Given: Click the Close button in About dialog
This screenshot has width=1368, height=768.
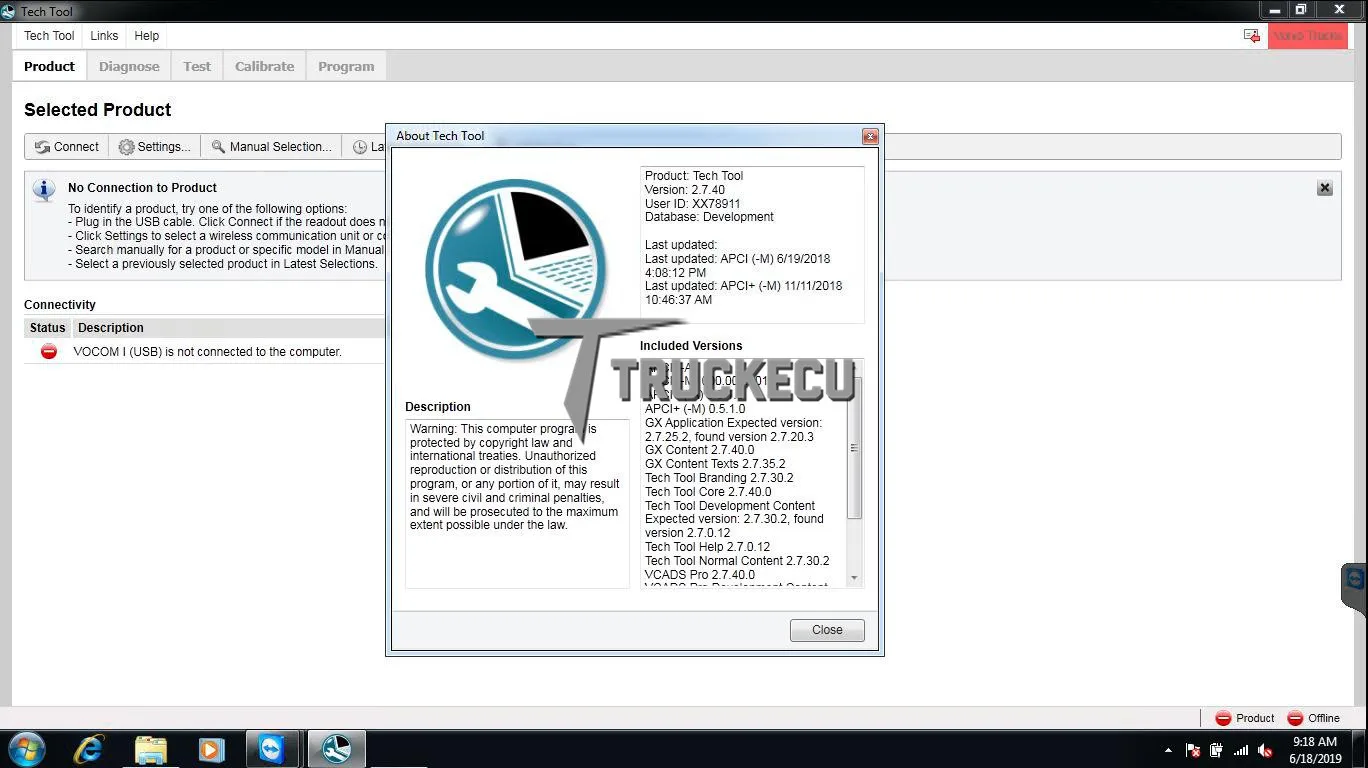Looking at the screenshot, I should point(827,630).
